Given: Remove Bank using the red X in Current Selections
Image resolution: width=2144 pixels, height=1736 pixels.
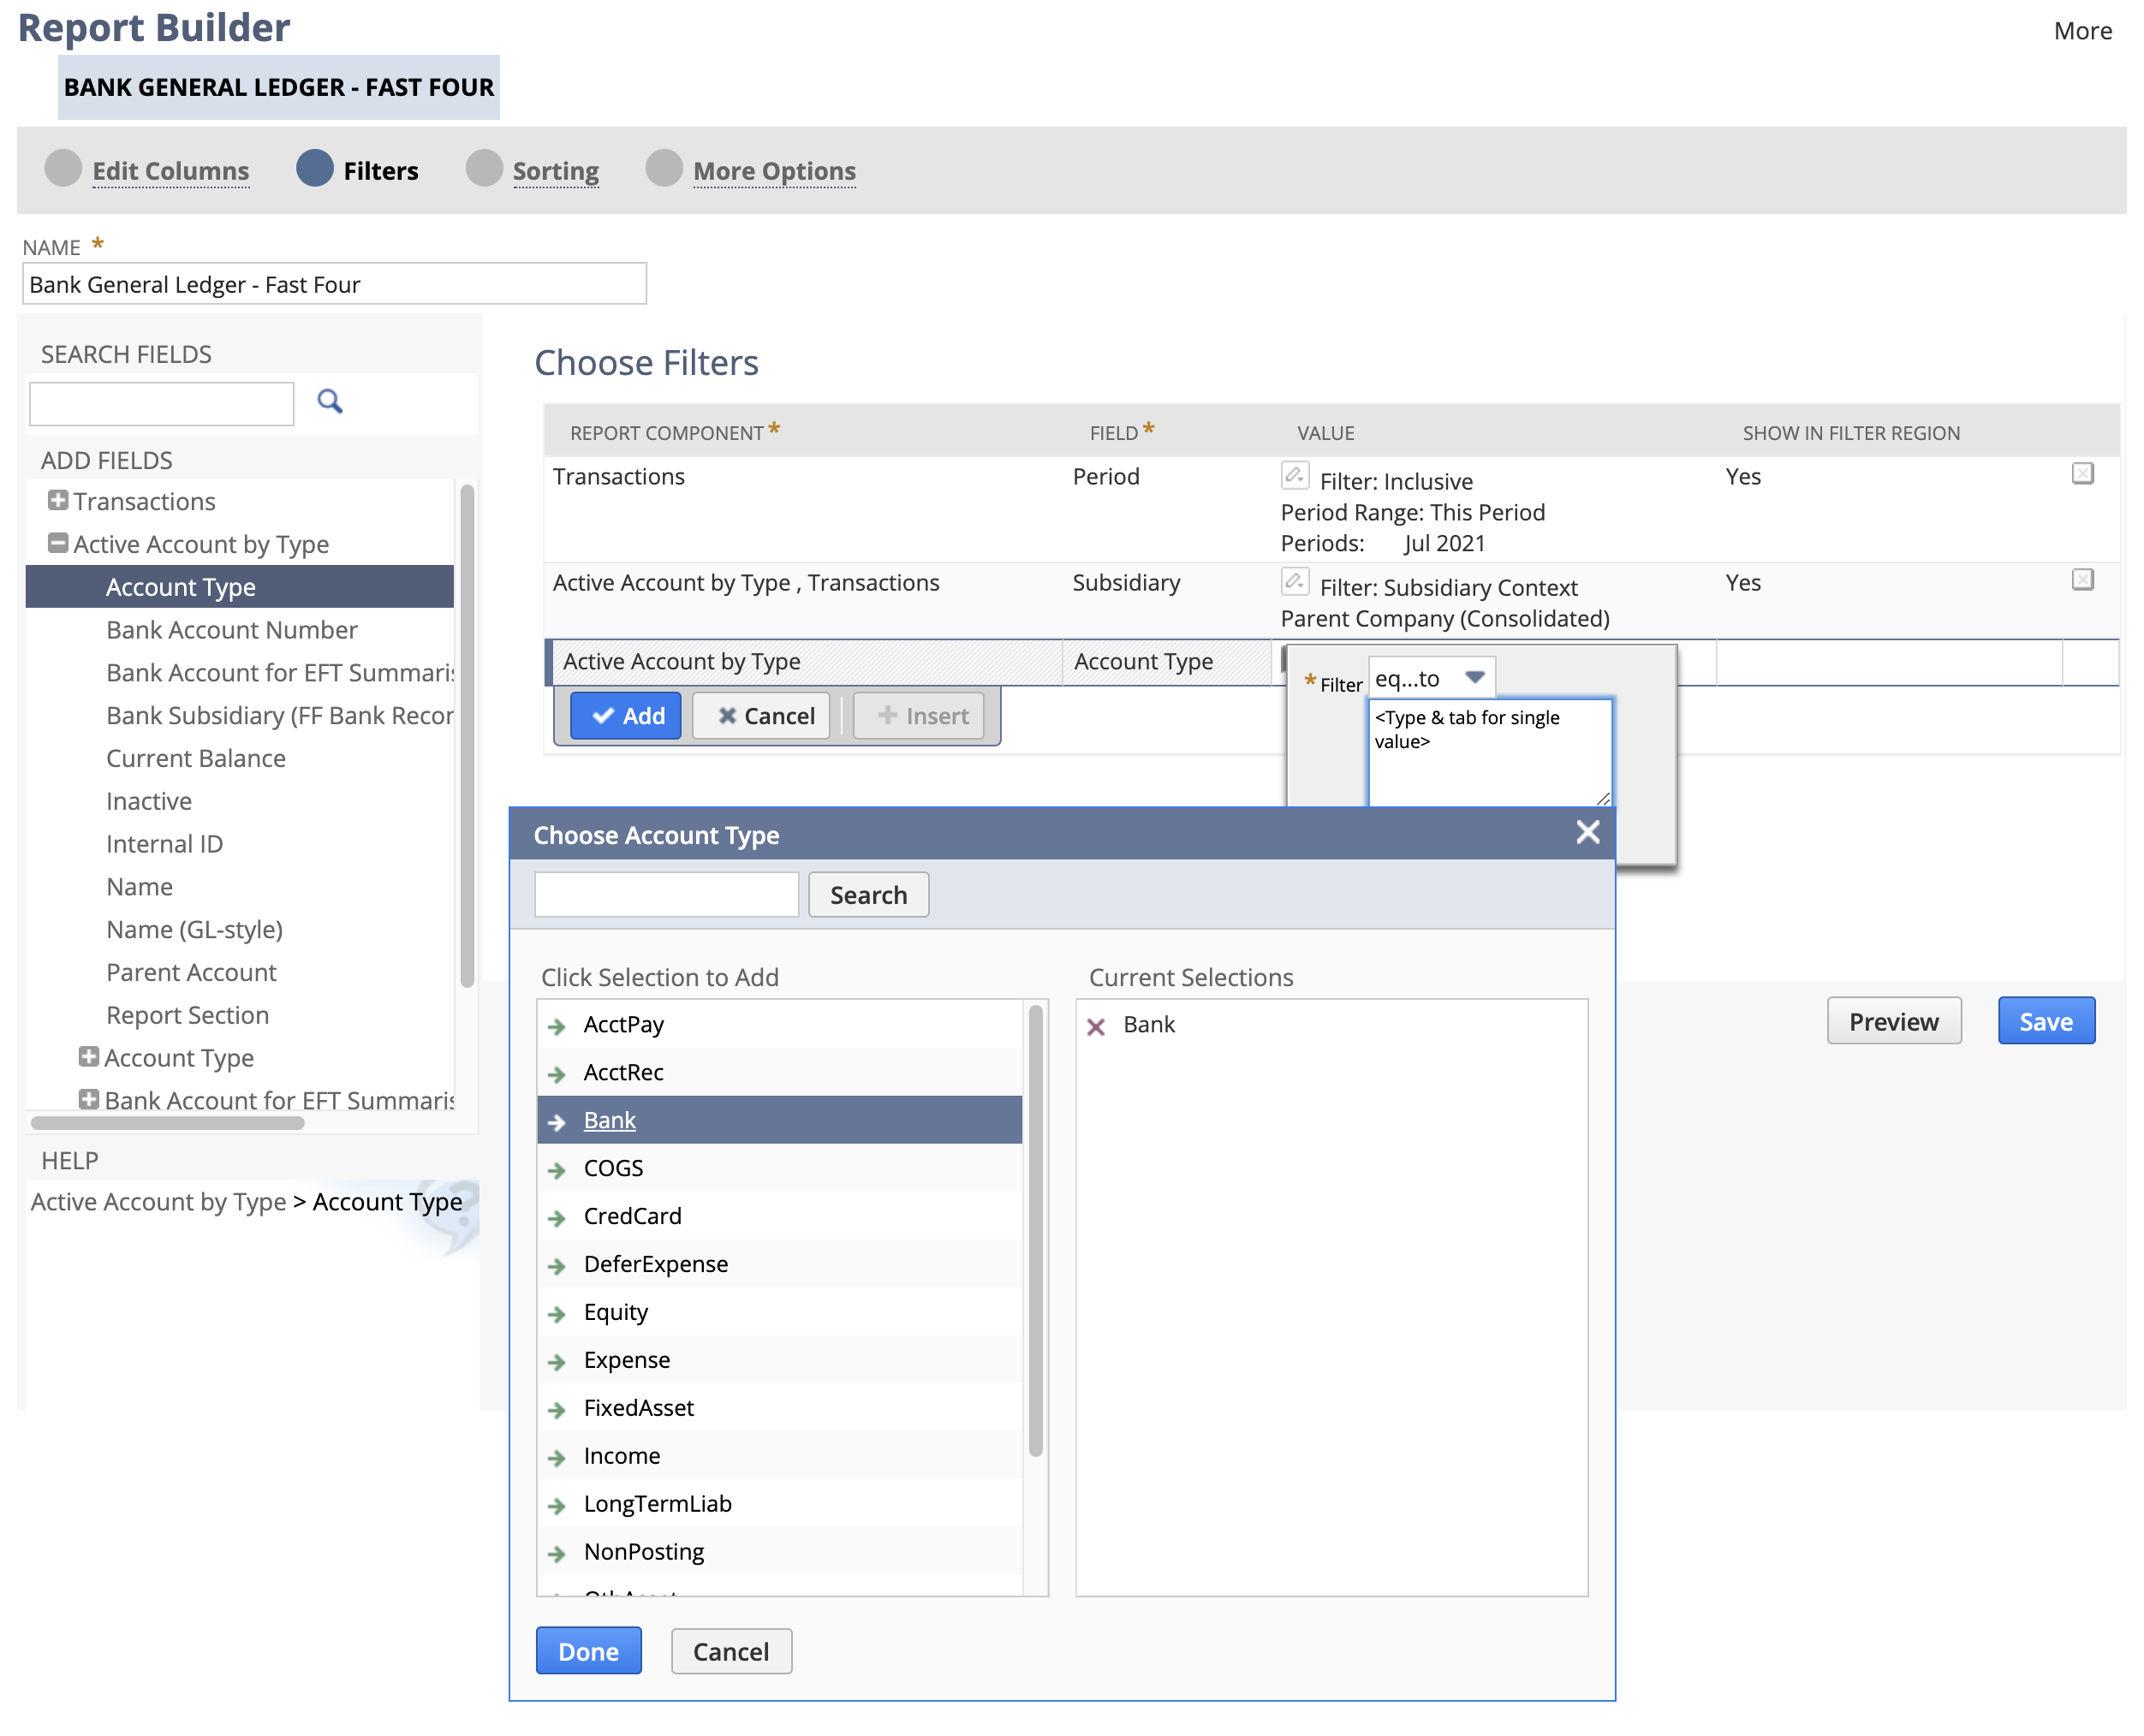Looking at the screenshot, I should point(1096,1025).
